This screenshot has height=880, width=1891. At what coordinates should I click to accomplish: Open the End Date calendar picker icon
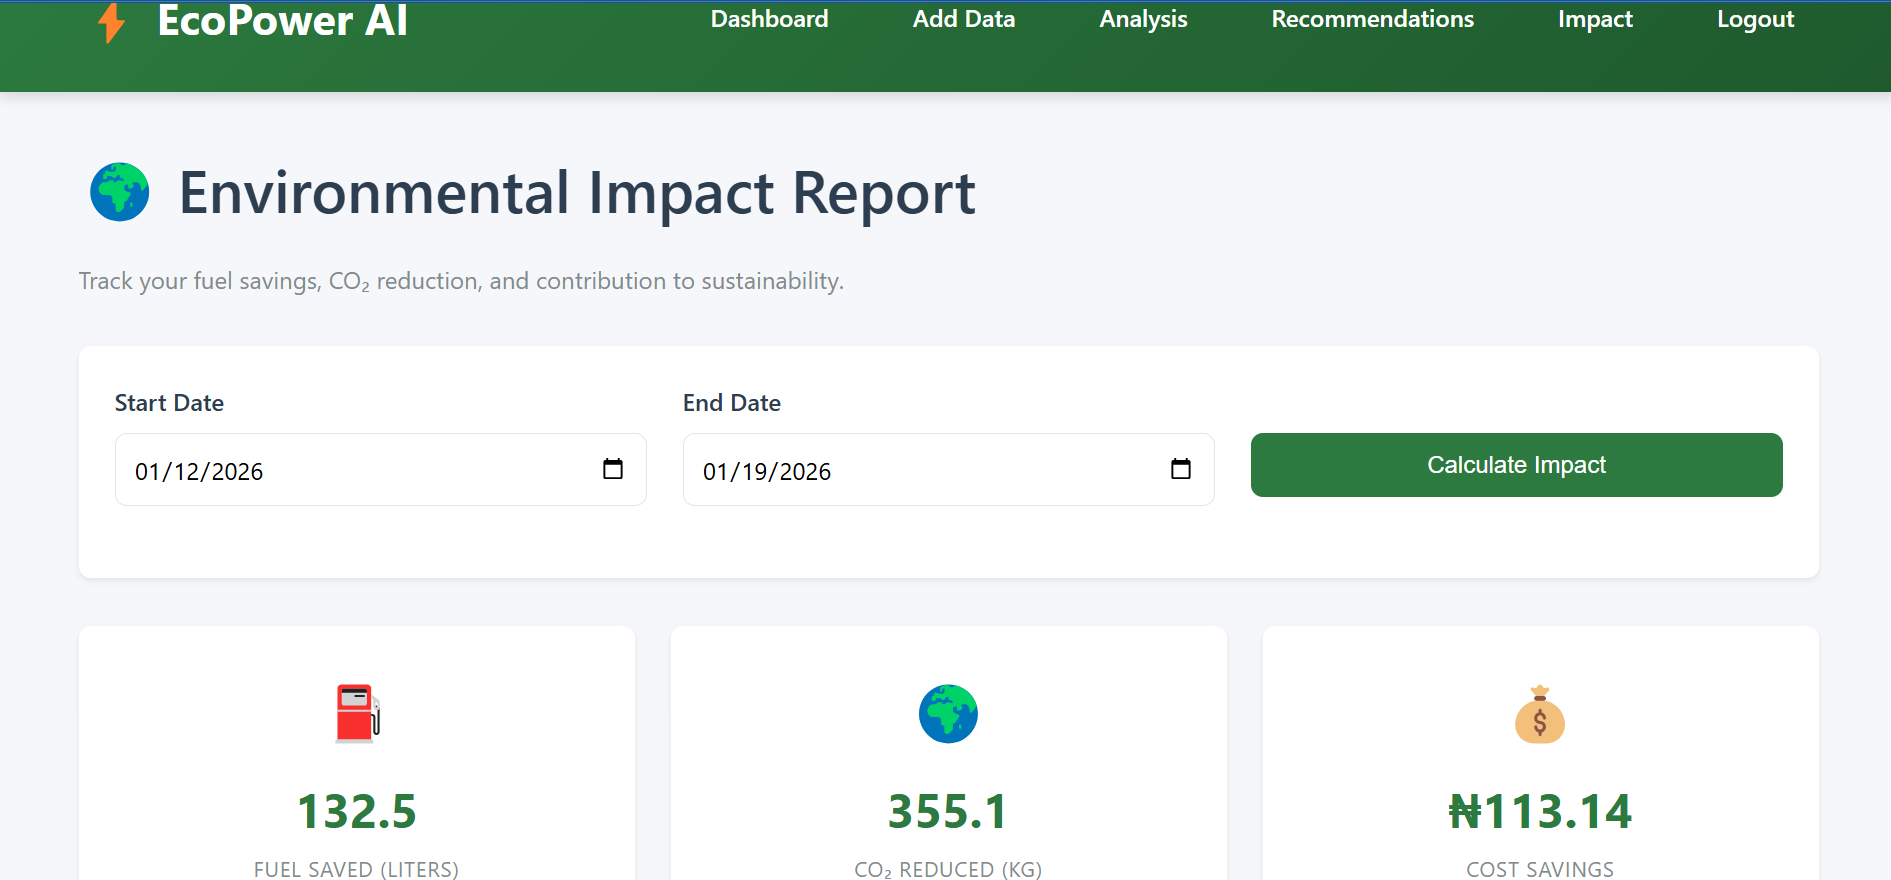pyautogui.click(x=1181, y=469)
